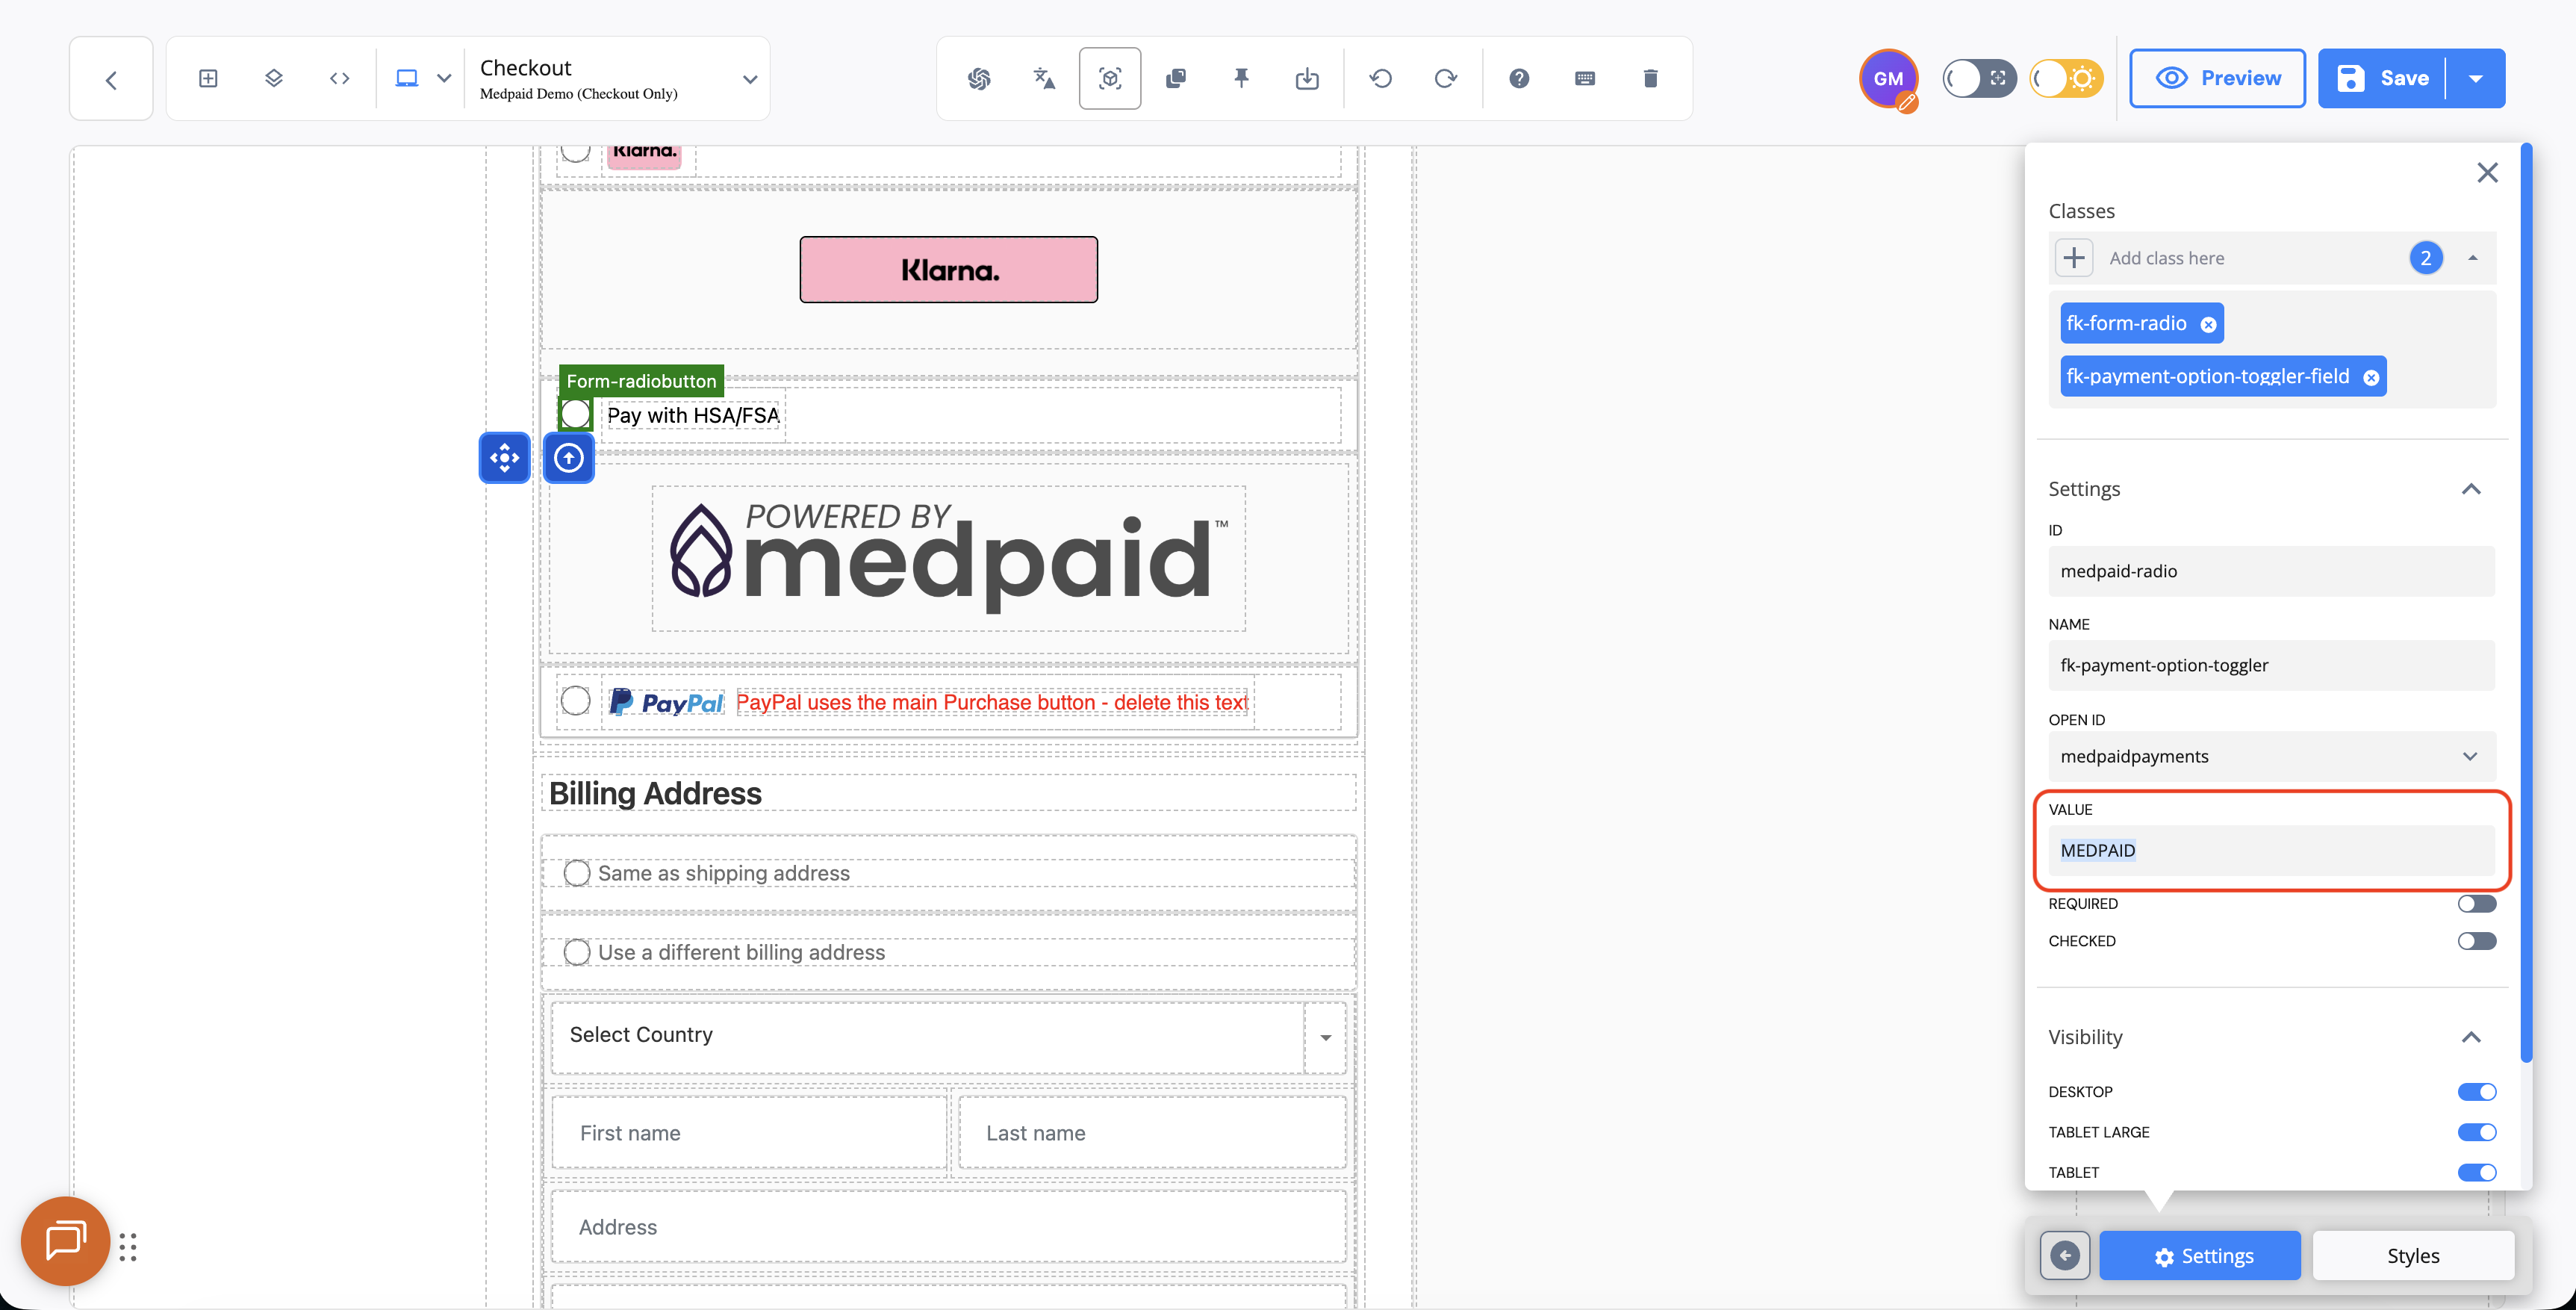Screen dimensions: 2576x1310
Task: Click the move element handle icon
Action: click(504, 458)
